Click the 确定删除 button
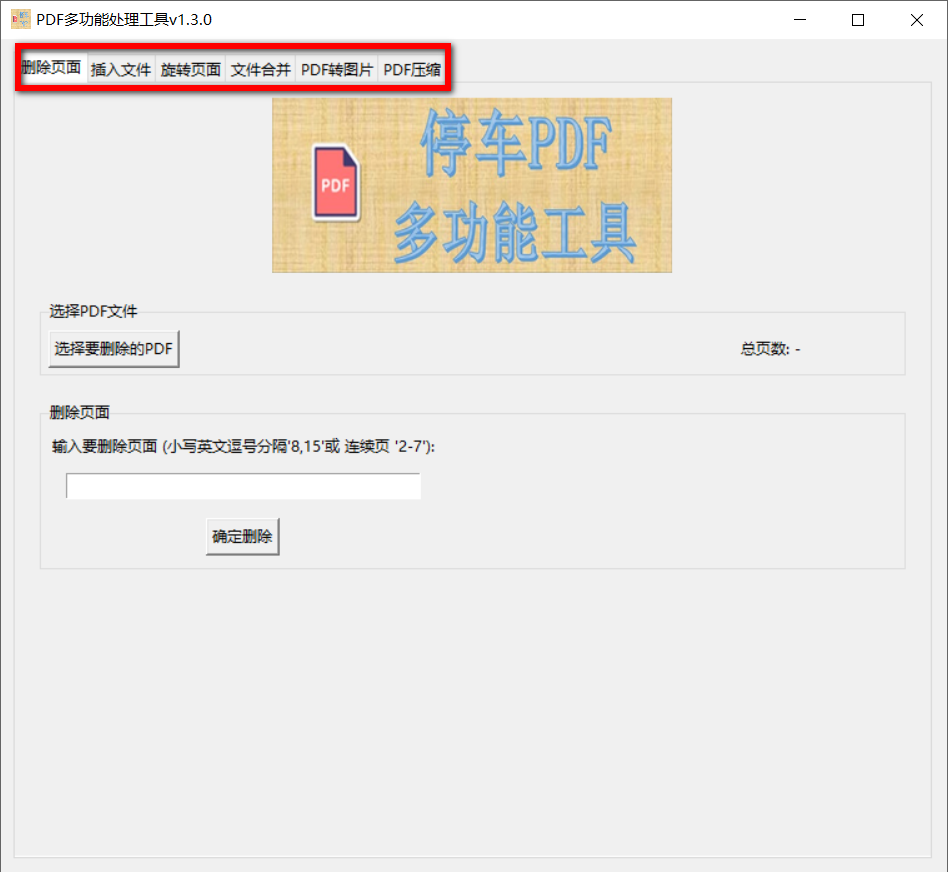Screen dimensions: 948x872 241,536
